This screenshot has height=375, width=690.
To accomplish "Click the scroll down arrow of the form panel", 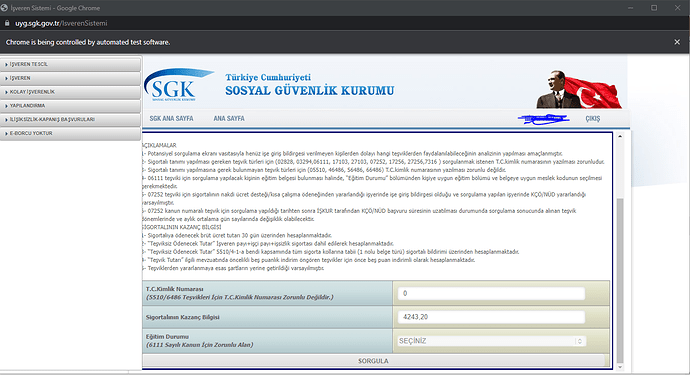I will 620,367.
